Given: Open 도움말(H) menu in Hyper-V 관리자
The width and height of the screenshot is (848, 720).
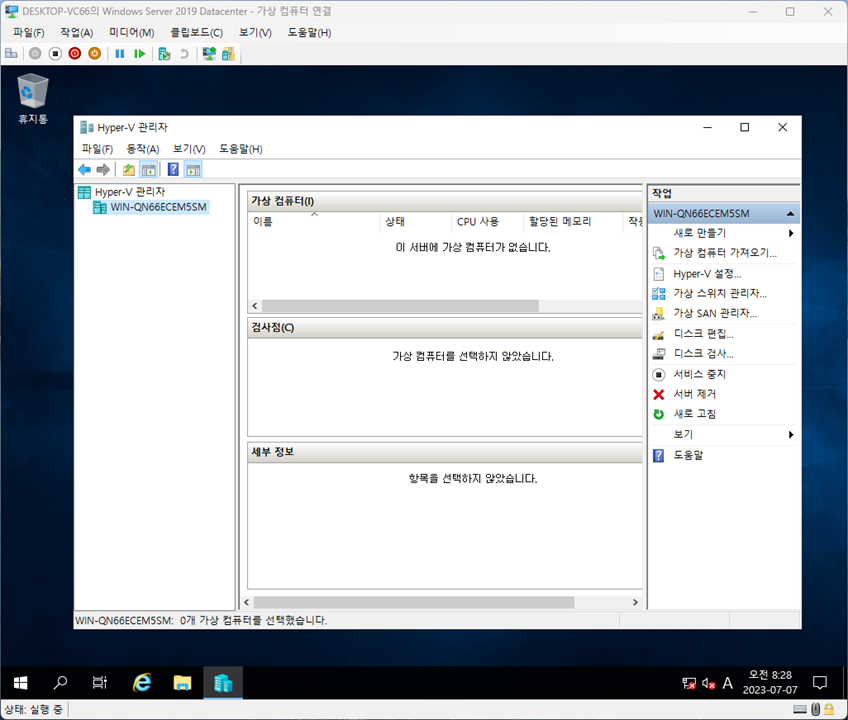Looking at the screenshot, I should pos(241,149).
